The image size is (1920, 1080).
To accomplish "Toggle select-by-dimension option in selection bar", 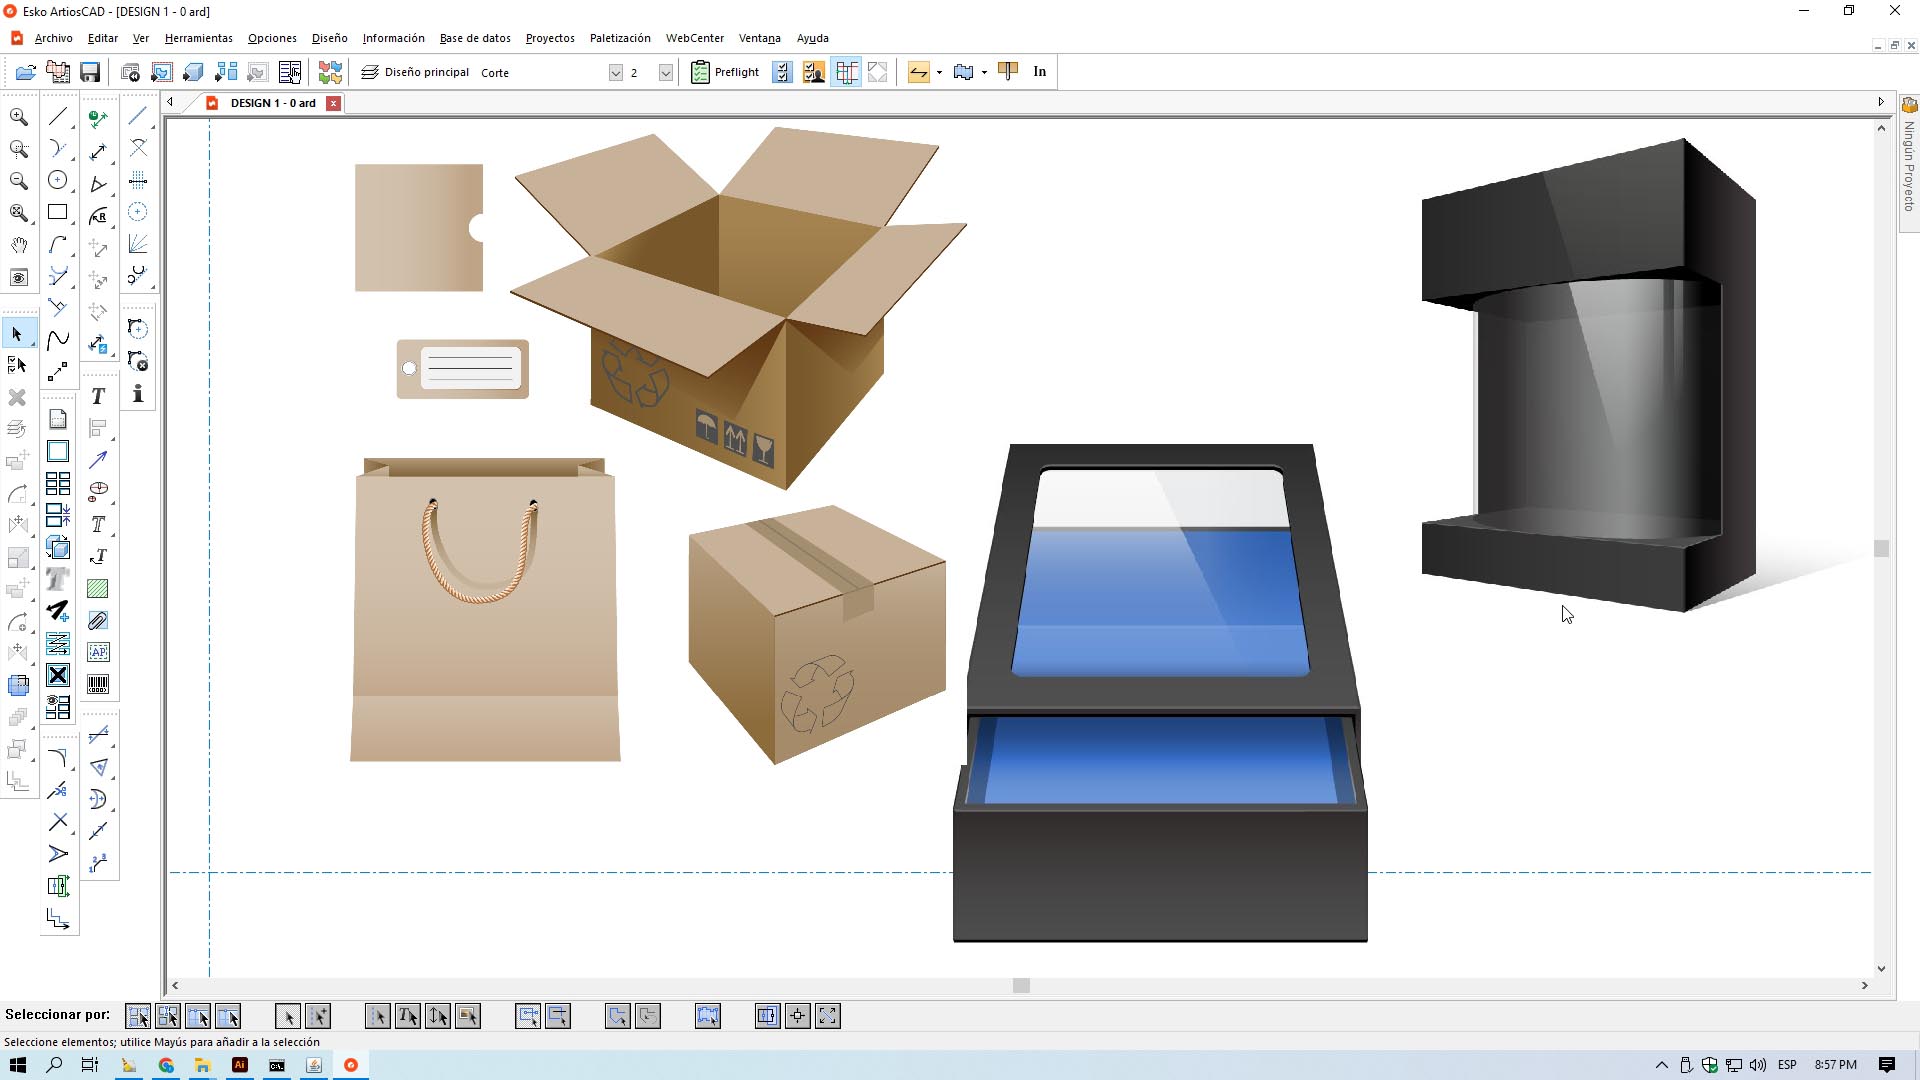I will pyautogui.click(x=438, y=1017).
